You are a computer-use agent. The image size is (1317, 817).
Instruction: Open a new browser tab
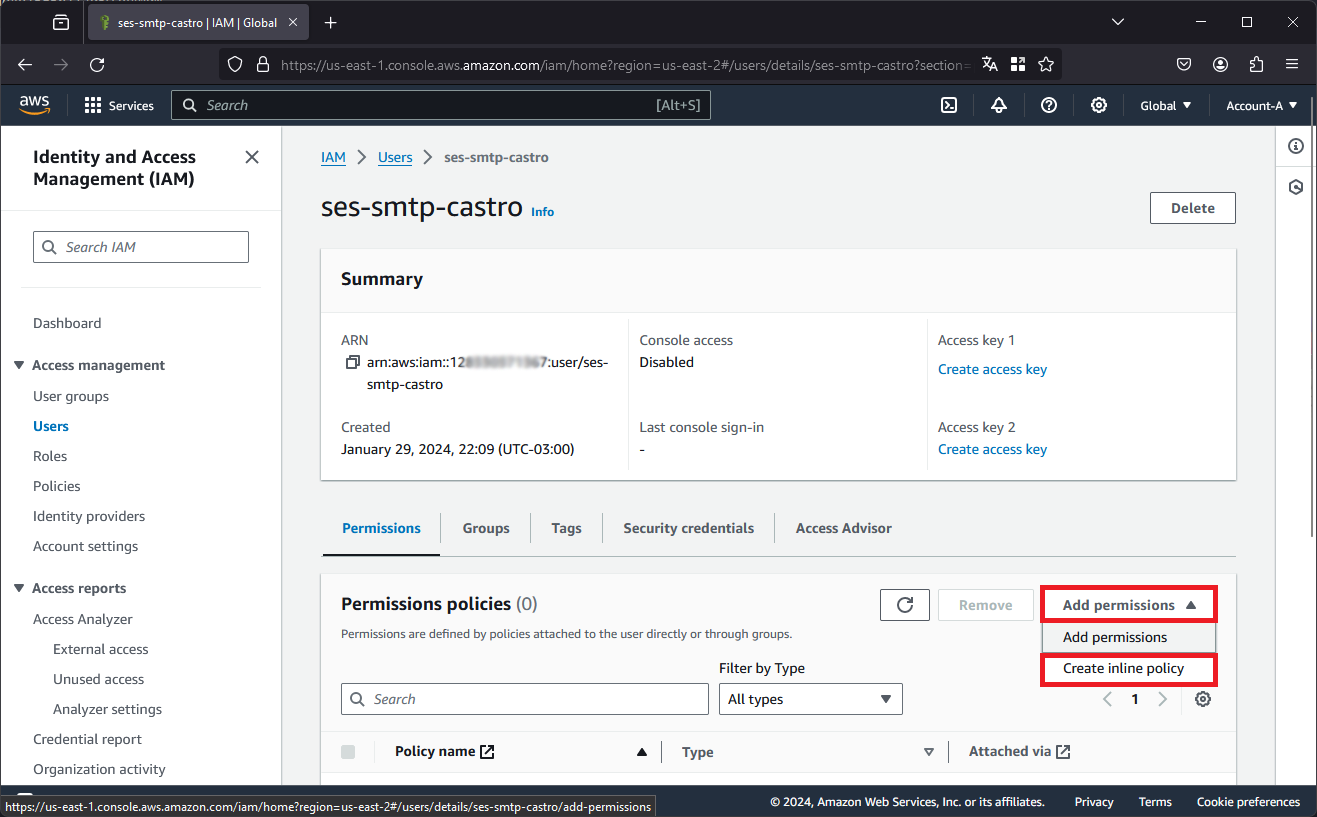[x=331, y=22]
